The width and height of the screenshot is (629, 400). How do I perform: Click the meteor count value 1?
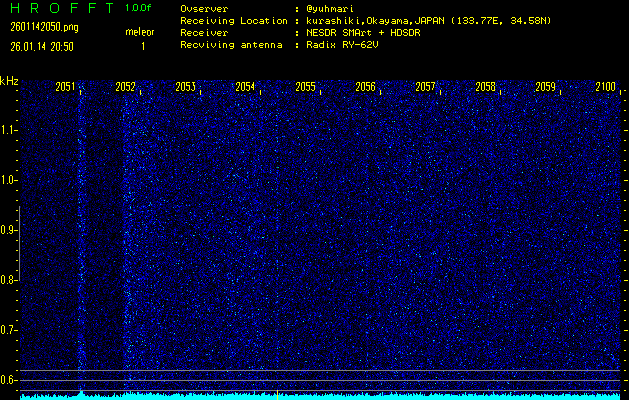(x=143, y=47)
